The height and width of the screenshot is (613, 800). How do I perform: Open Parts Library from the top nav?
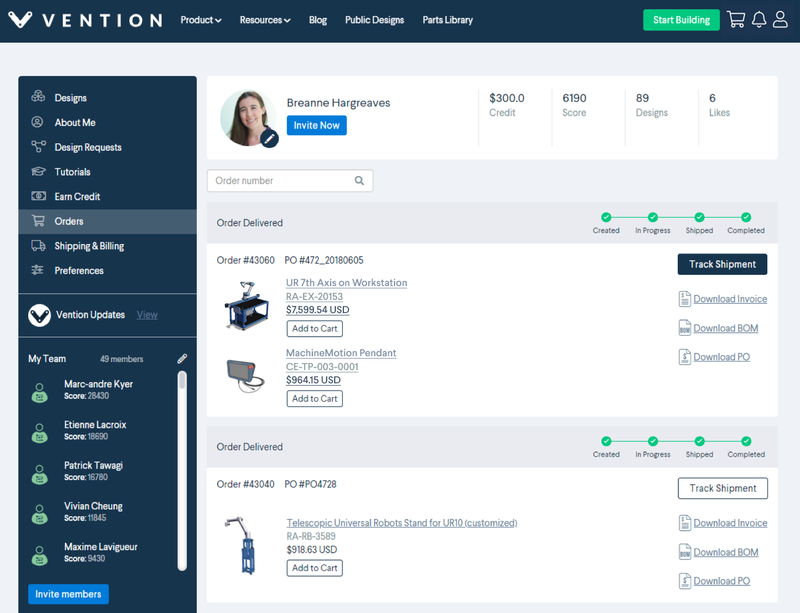447,20
